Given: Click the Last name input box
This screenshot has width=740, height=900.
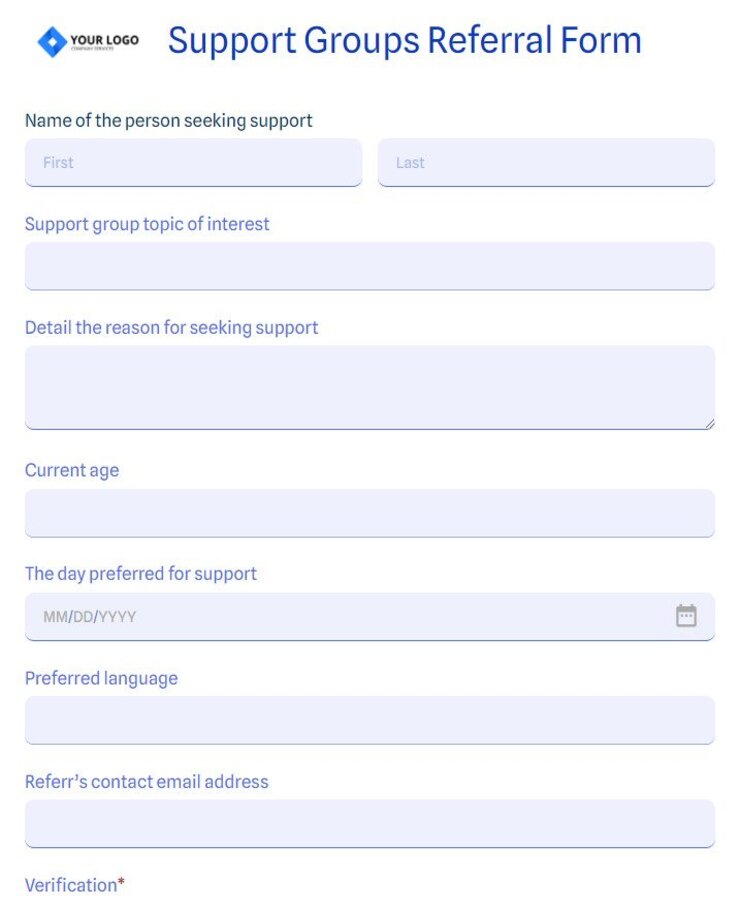Looking at the screenshot, I should click(547, 162).
